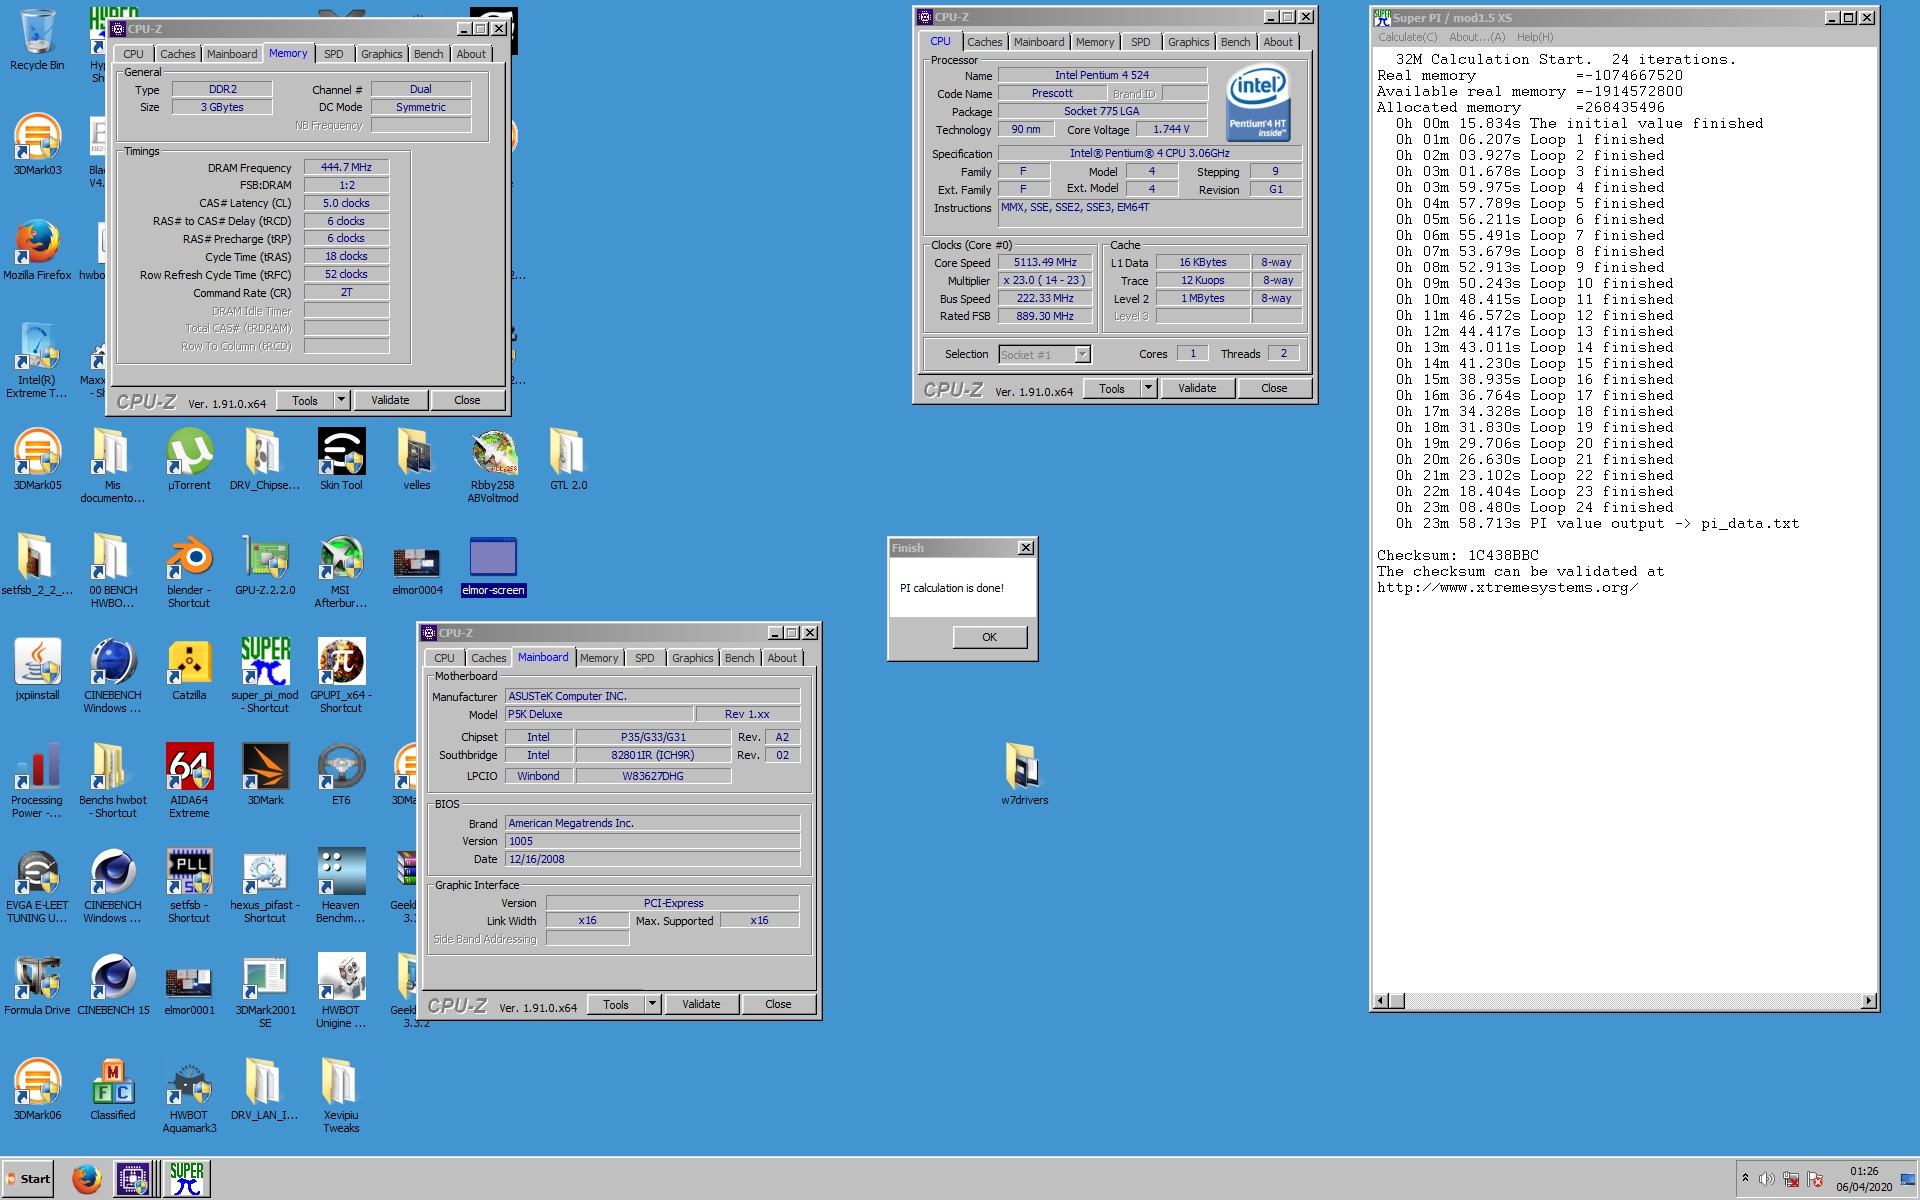The height and width of the screenshot is (1200, 1920).
Task: Show hidden system tray icons
Action: click(1745, 1178)
